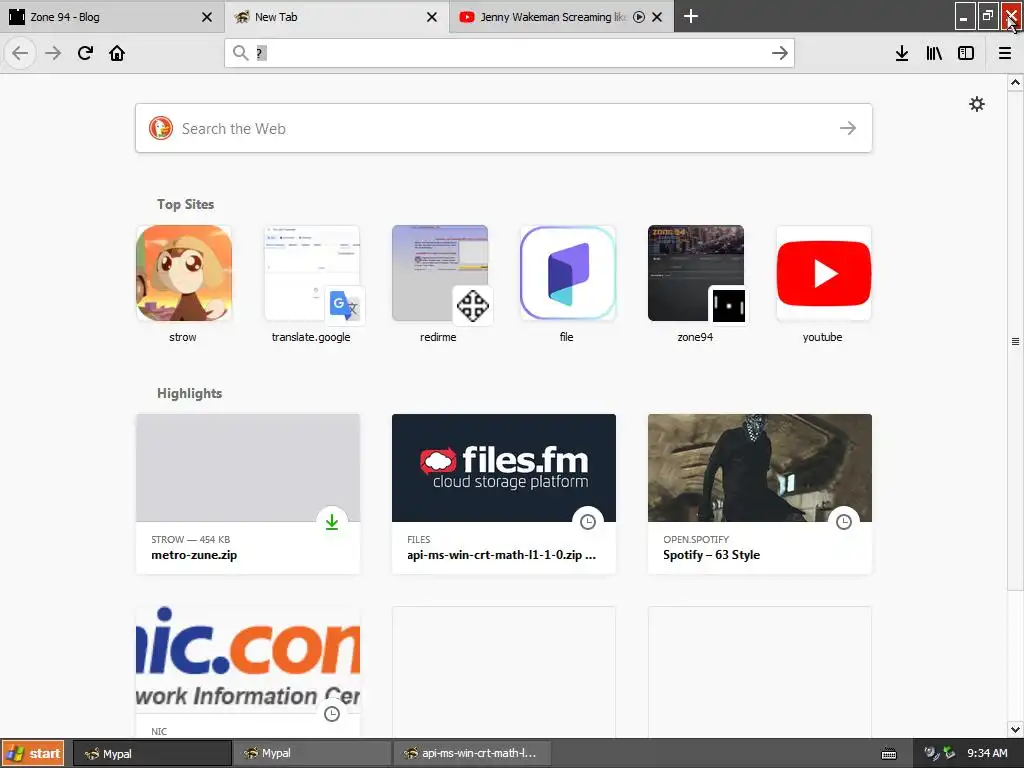1024x768 pixels.
Task: Switch to Jenny Wakeman Screaming tab
Action: tap(562, 17)
